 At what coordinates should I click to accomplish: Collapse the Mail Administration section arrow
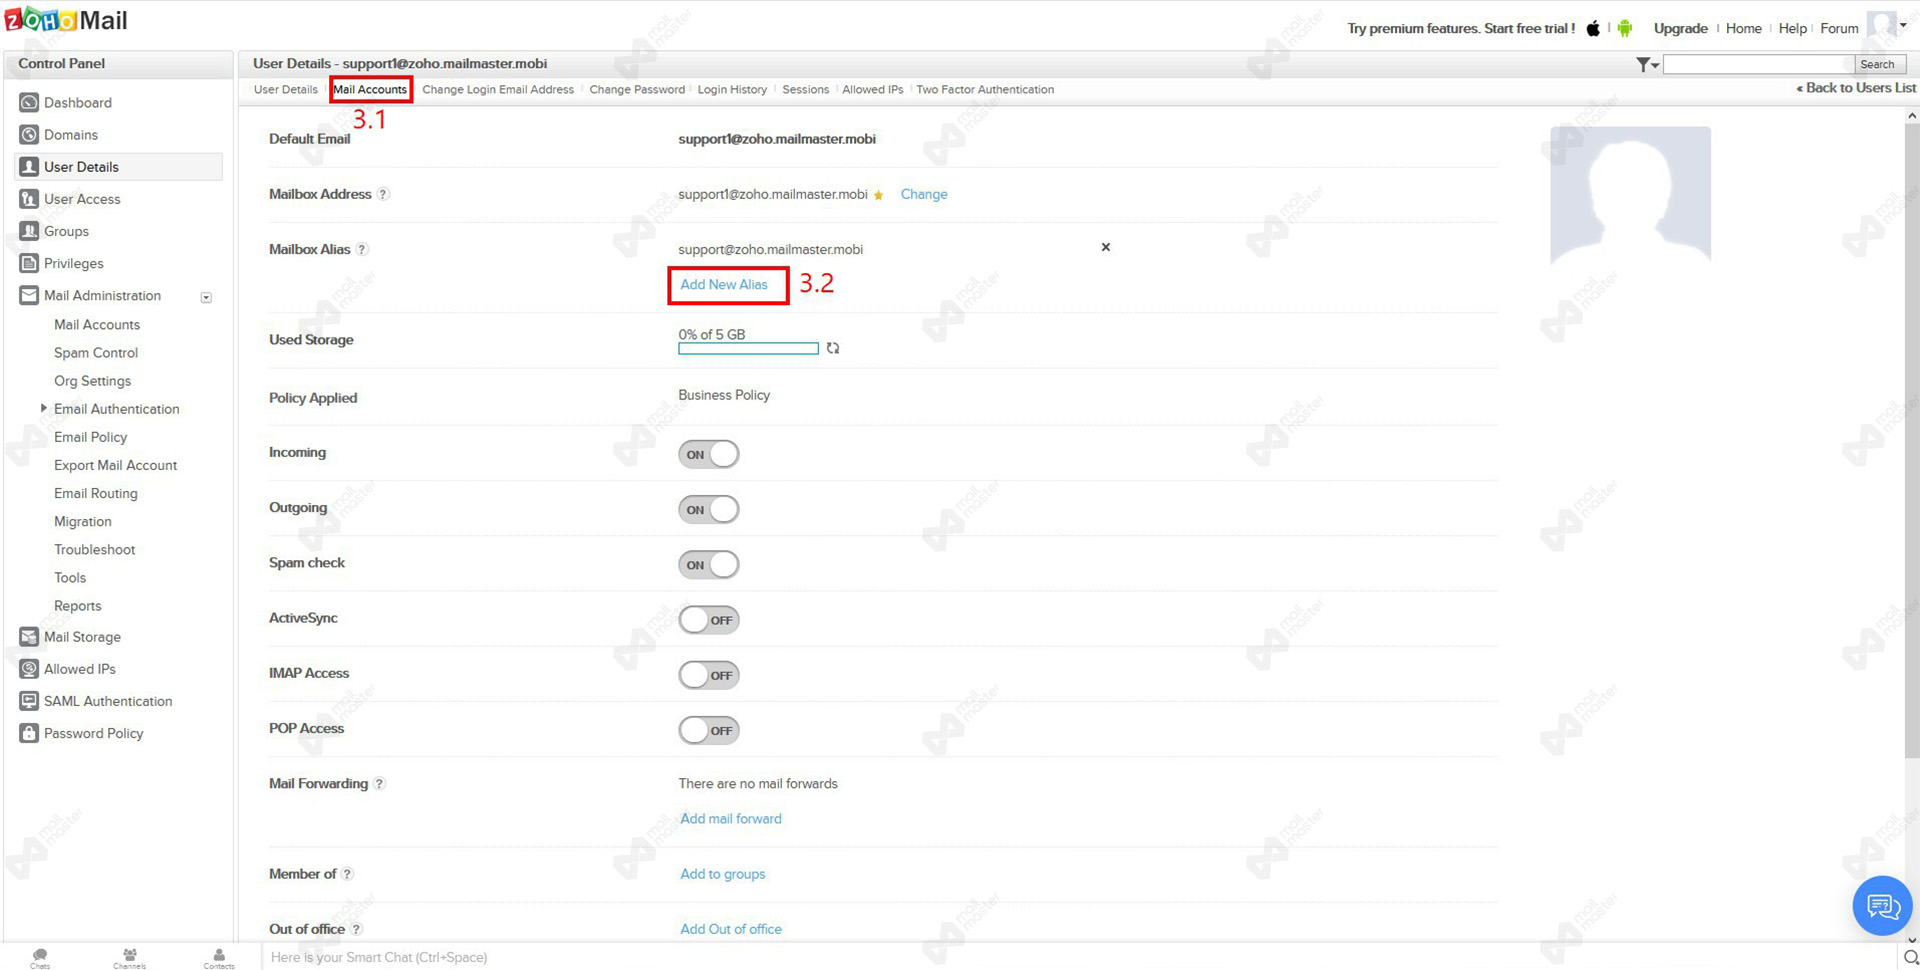(x=206, y=297)
